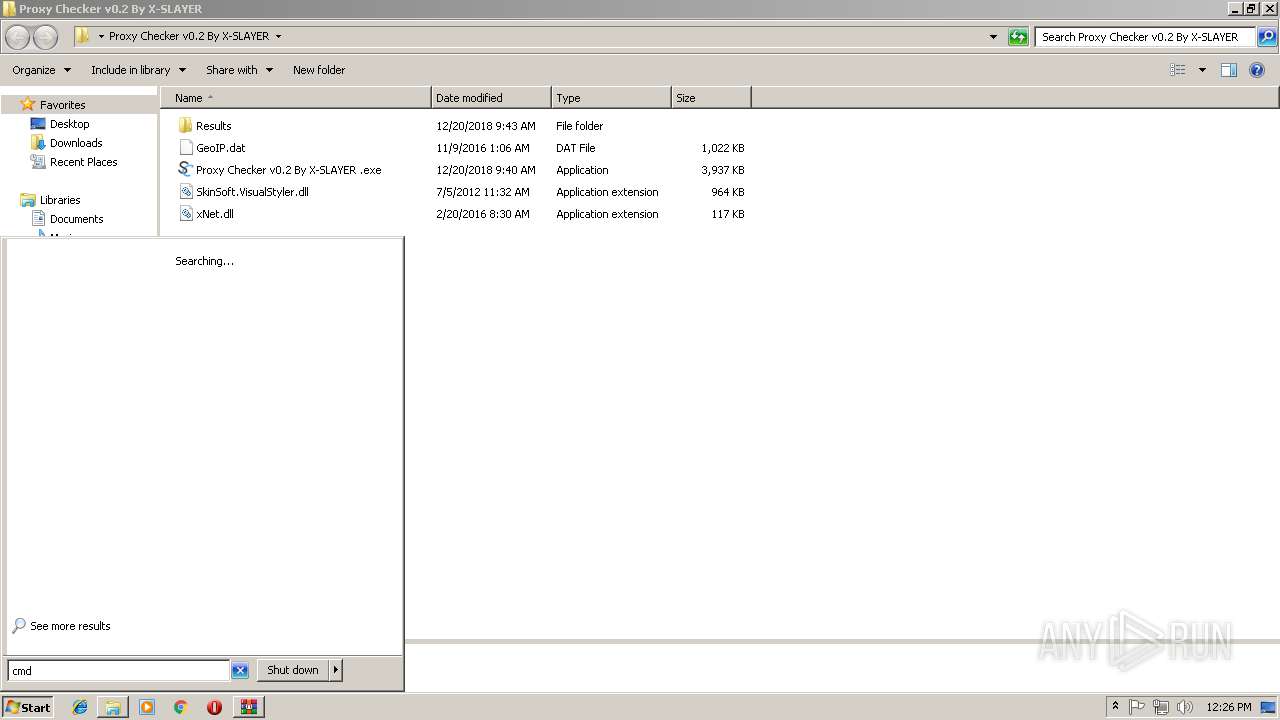Viewport: 1280px width, 720px height.
Task: Click the Action Center flag icon
Action: click(1137, 707)
